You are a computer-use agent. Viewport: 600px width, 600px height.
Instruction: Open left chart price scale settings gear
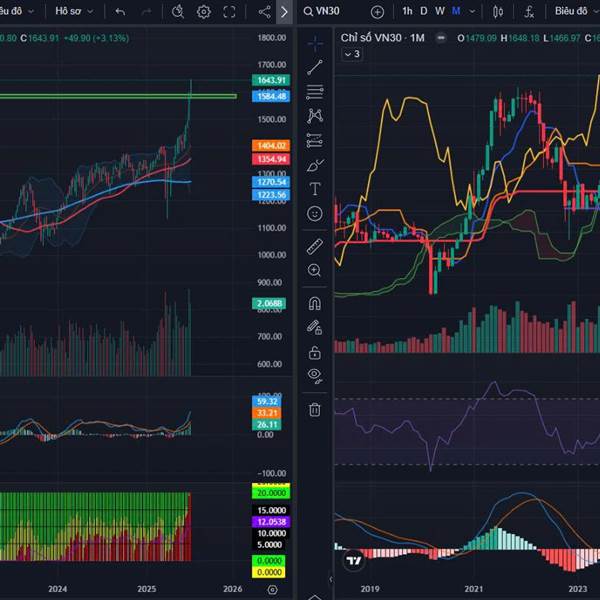(x=272, y=590)
